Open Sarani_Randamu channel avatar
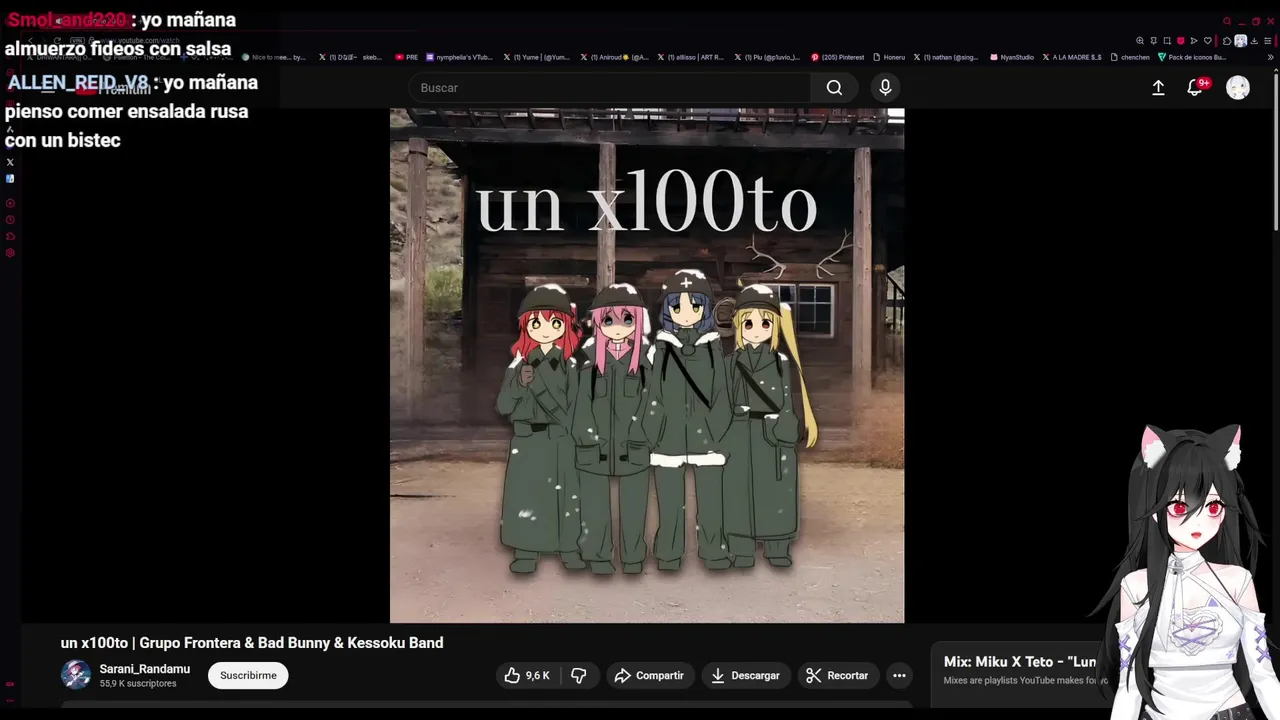Image resolution: width=1280 pixels, height=720 pixels. 76,675
